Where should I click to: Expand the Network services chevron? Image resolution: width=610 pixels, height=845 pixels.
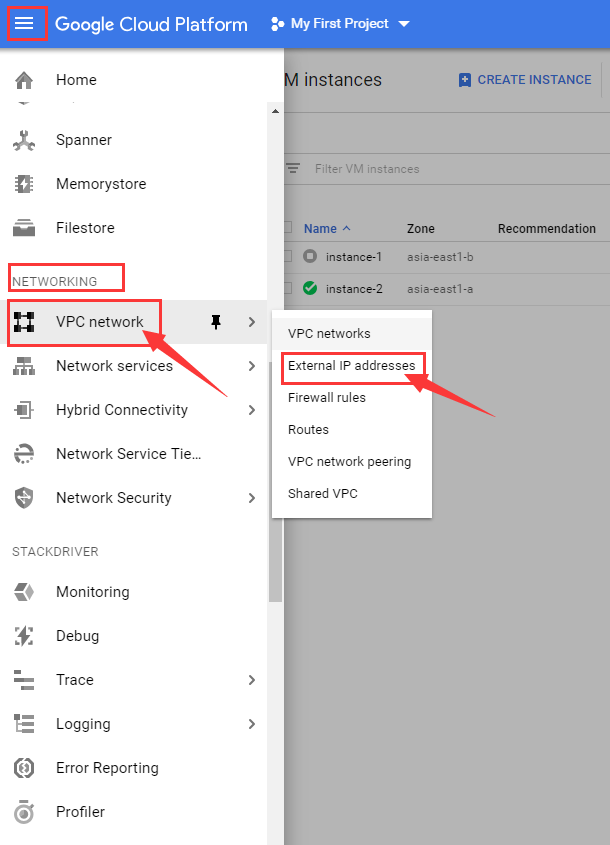[252, 366]
